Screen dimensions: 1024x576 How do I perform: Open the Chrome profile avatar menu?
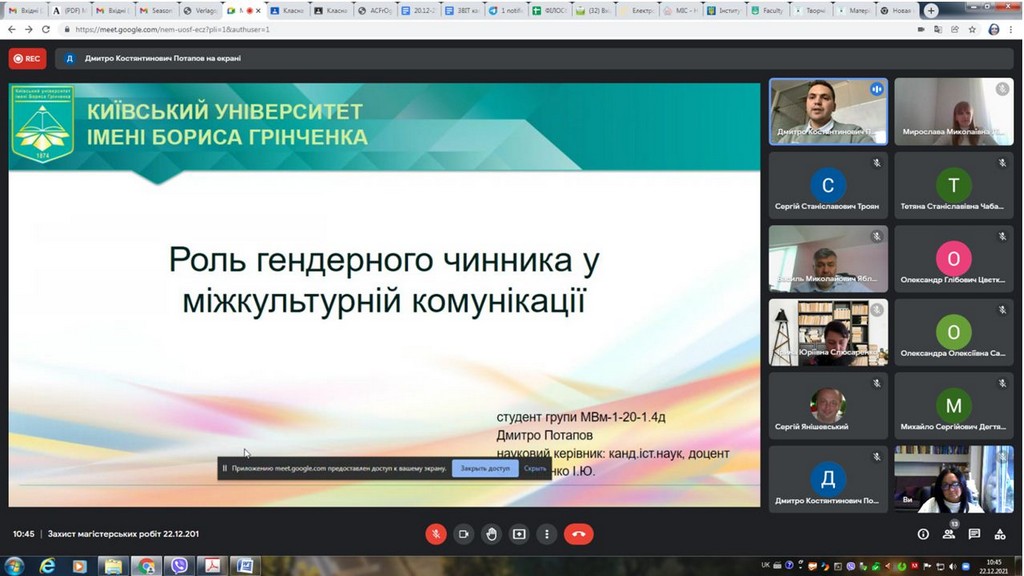[993, 30]
